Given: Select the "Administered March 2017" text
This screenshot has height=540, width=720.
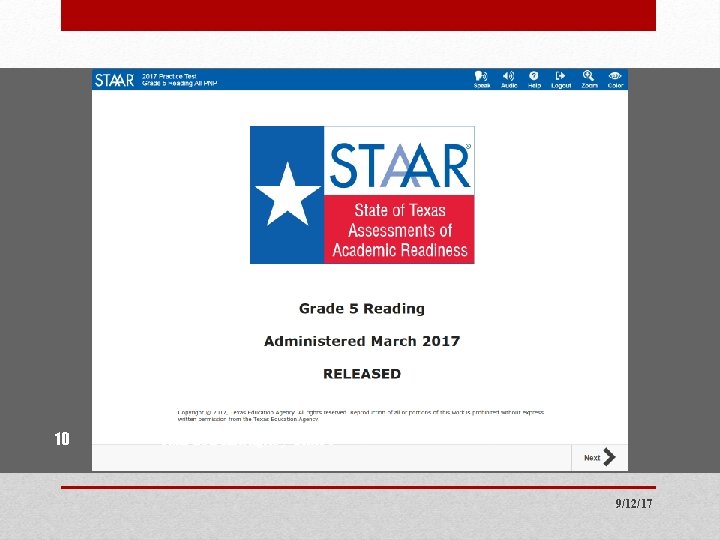Looking at the screenshot, I should [362, 341].
